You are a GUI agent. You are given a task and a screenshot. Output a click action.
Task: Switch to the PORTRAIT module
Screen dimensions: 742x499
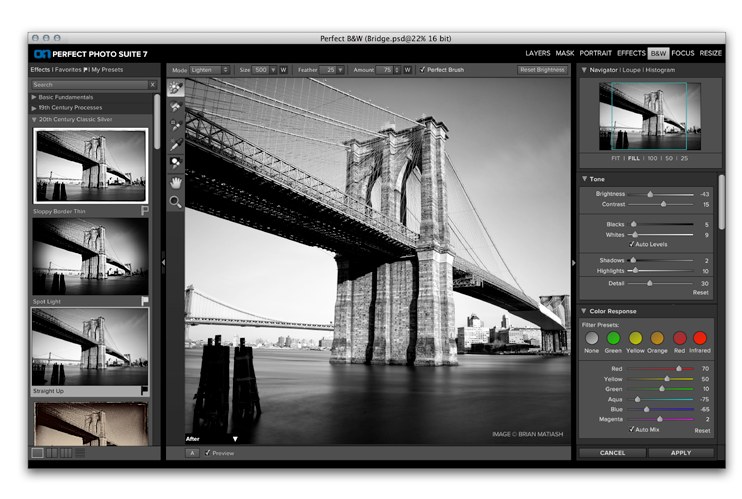595,53
